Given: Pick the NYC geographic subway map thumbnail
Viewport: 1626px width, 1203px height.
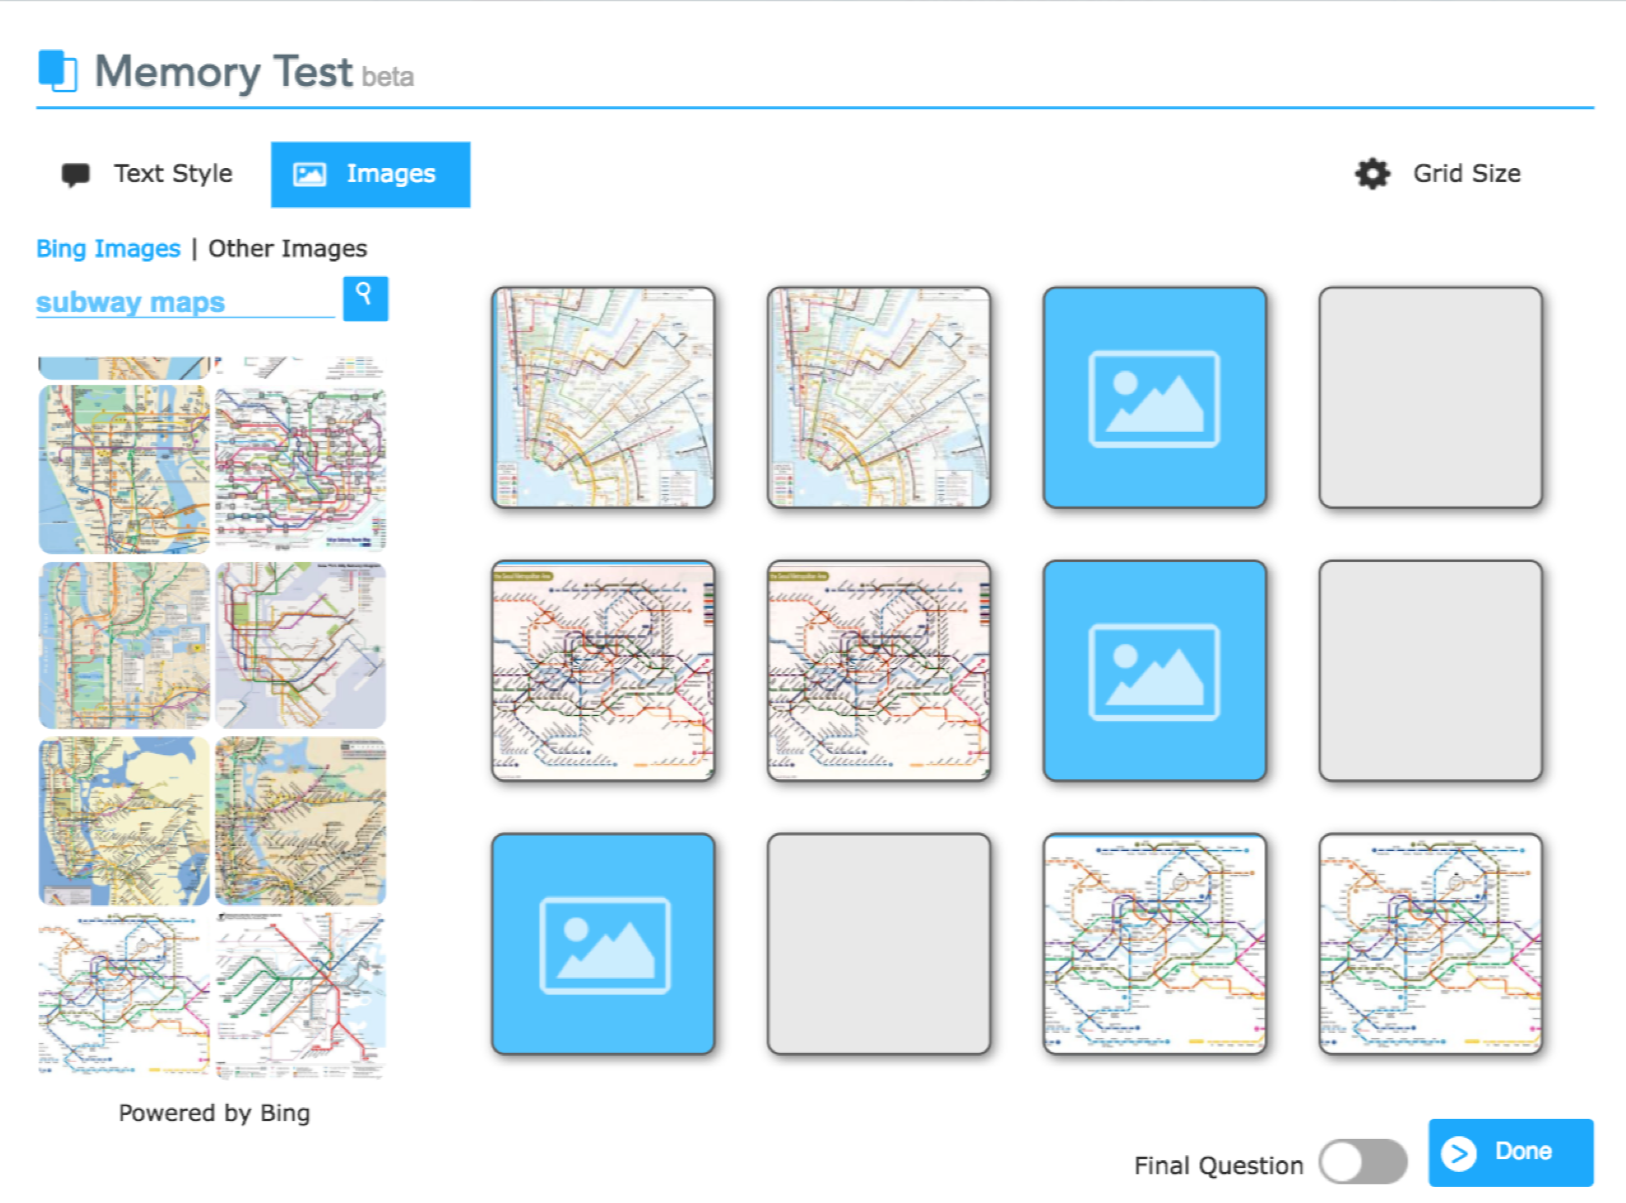Looking at the screenshot, I should tap(124, 470).
